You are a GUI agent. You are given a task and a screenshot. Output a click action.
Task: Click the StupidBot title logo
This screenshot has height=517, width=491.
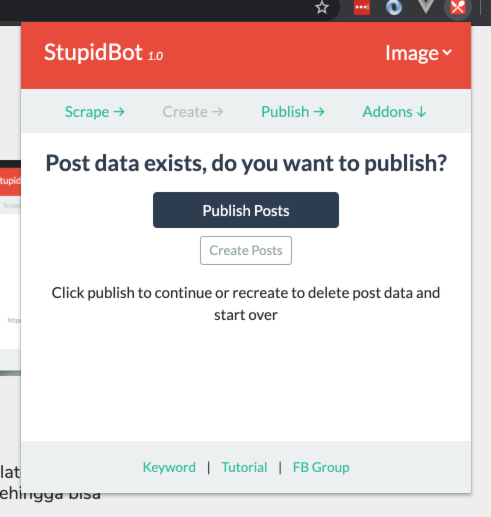pyautogui.click(x=93, y=52)
